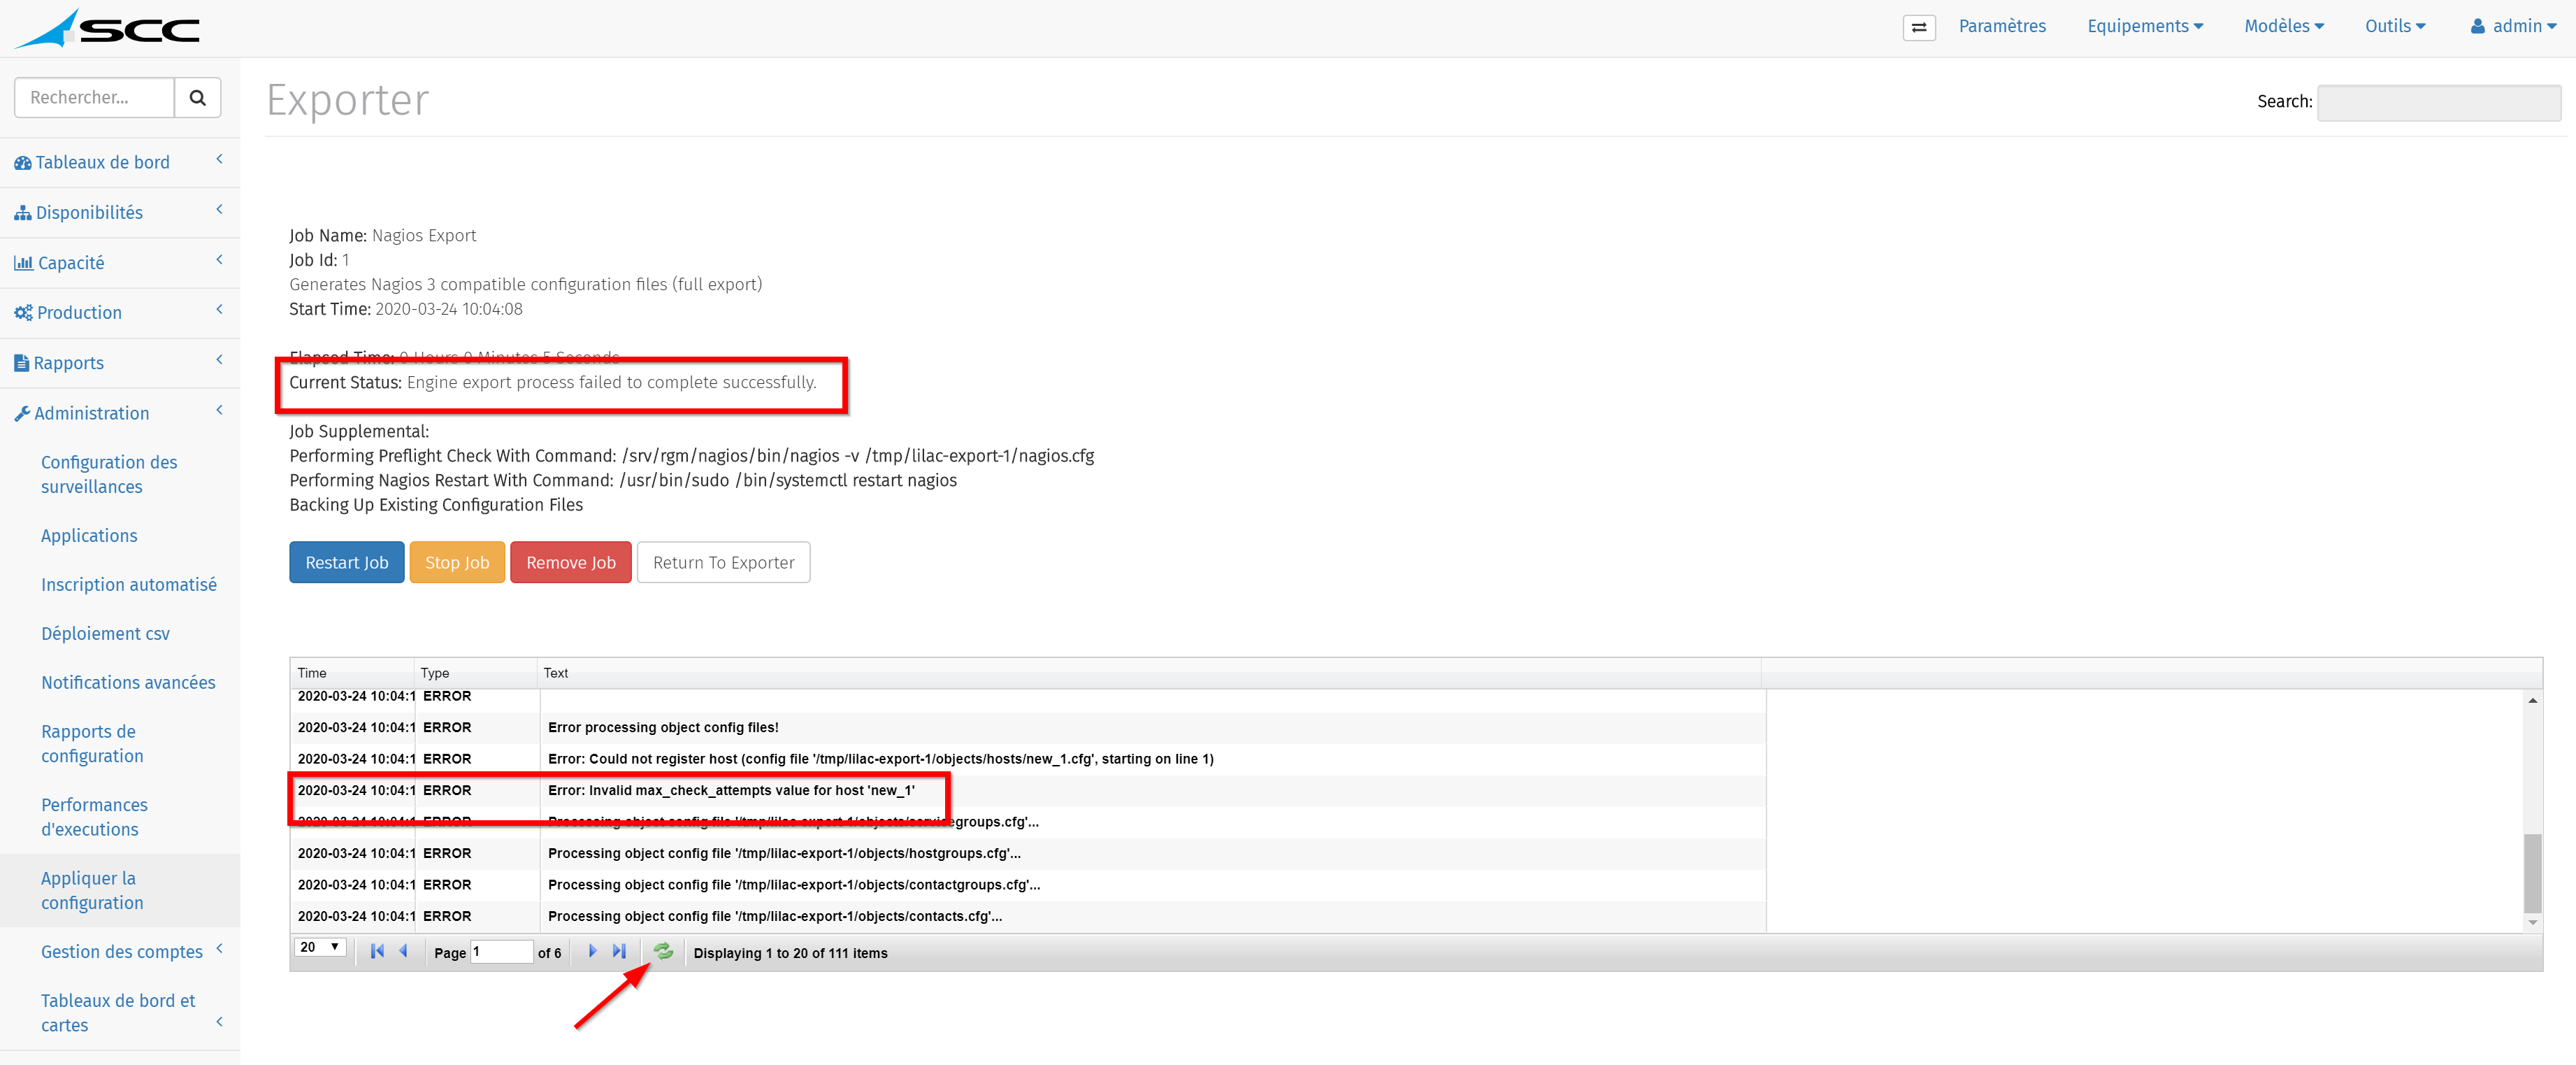2576x1065 pixels.
Task: Select row processing contactgroups.cfg
Action: coord(1028,885)
